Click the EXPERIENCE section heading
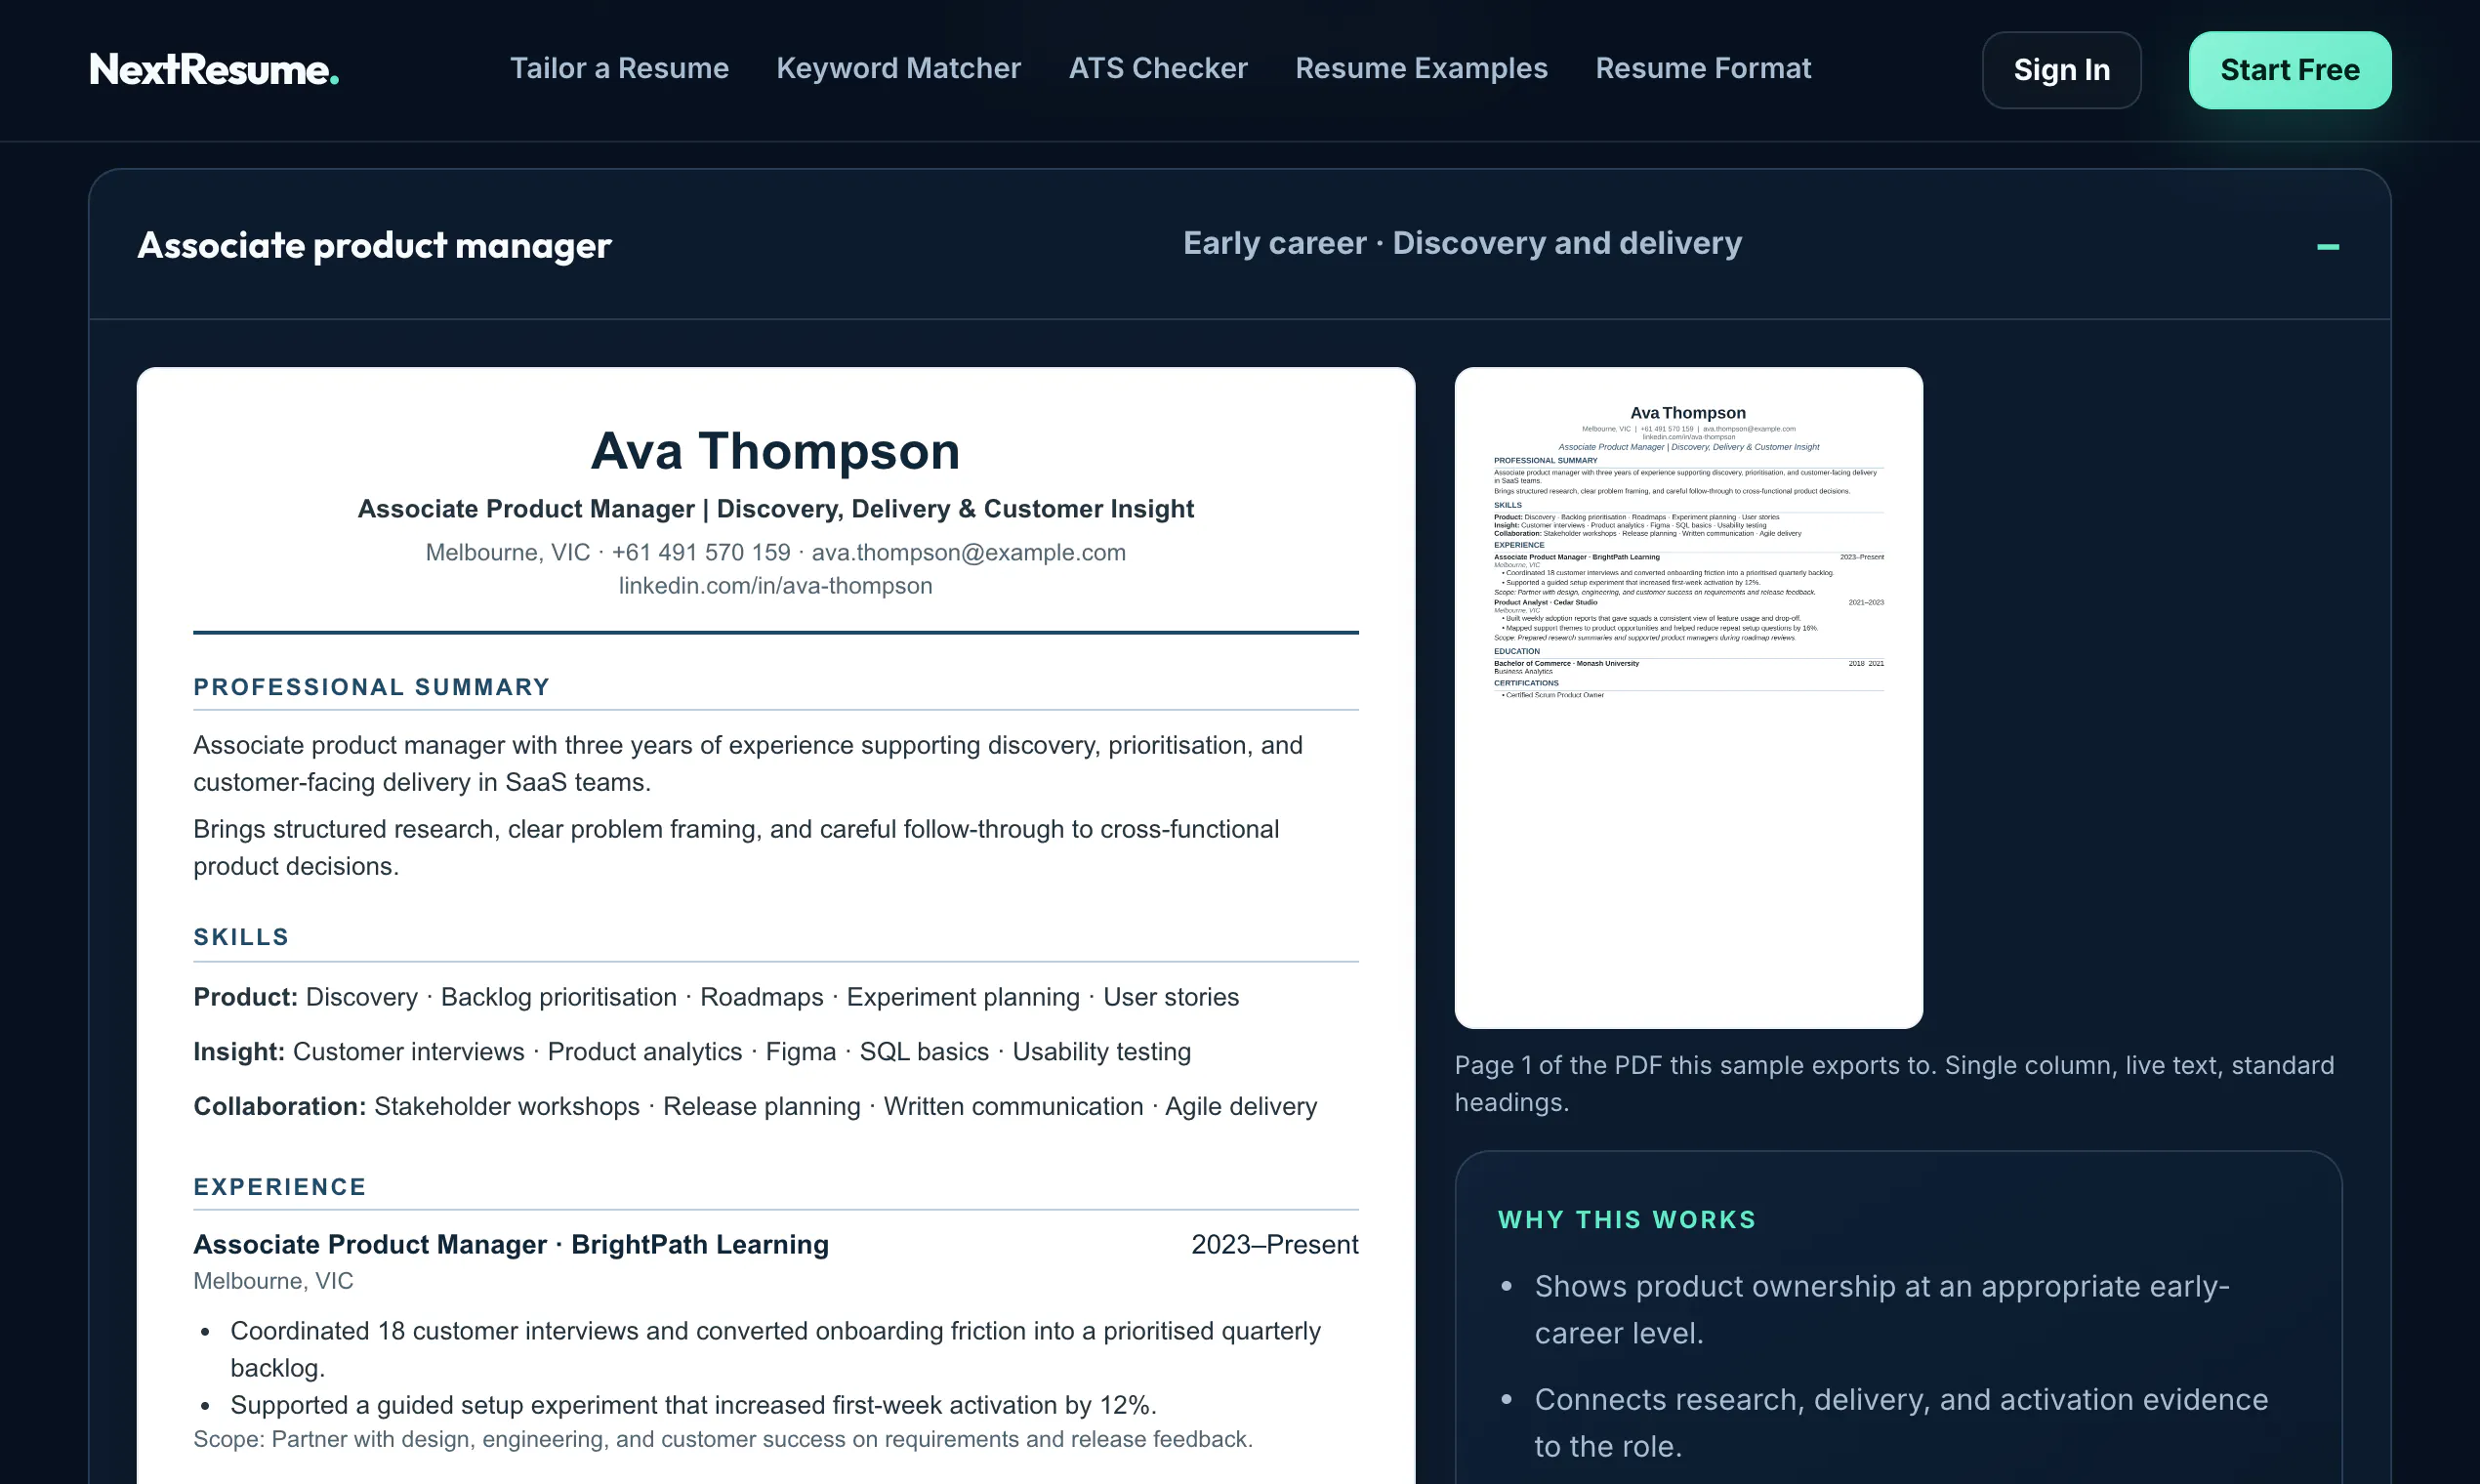 click(280, 1187)
